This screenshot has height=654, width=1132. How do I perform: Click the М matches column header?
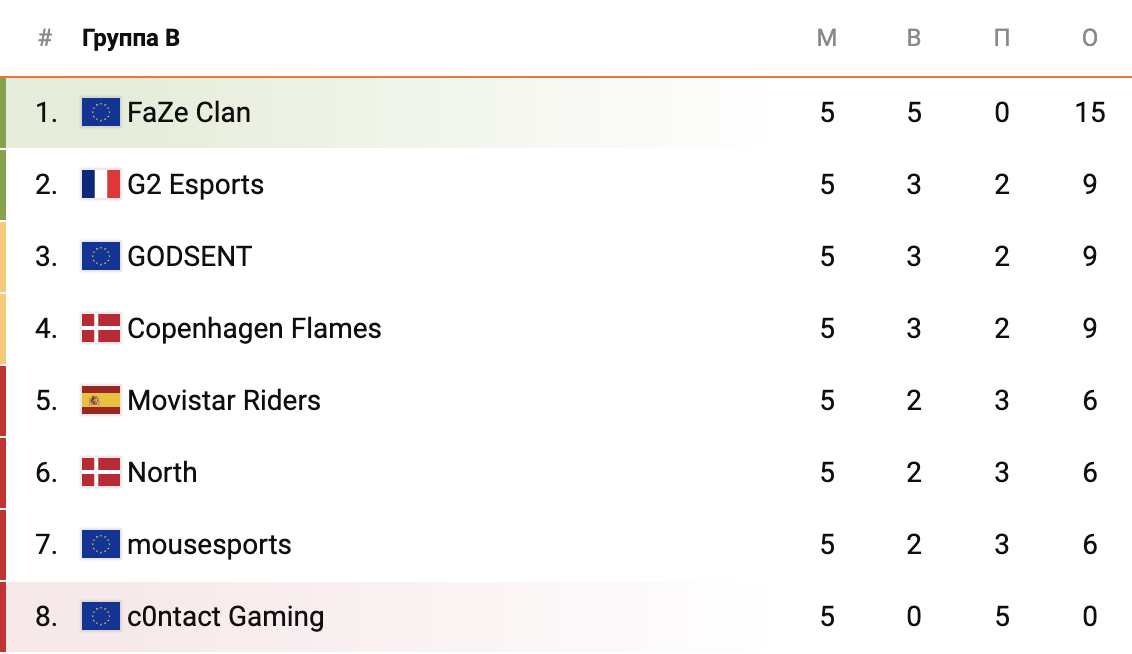(x=827, y=39)
